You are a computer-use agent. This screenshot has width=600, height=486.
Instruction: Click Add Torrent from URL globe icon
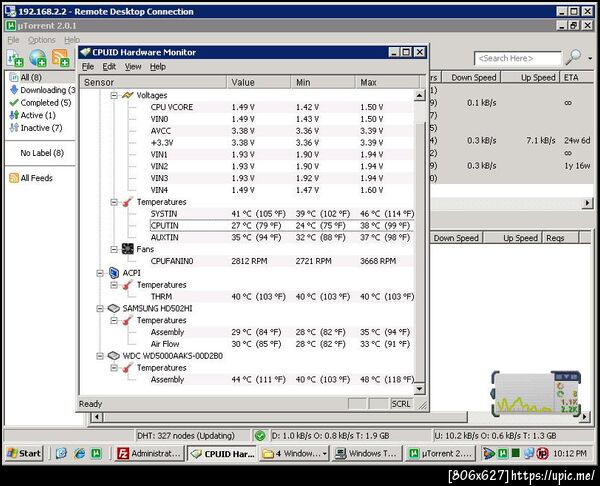point(38,58)
